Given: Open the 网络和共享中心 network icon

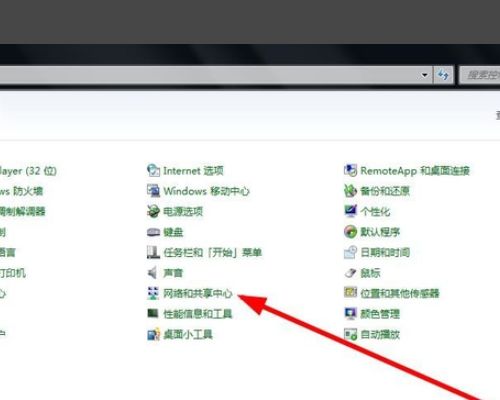Looking at the screenshot, I should [153, 293].
